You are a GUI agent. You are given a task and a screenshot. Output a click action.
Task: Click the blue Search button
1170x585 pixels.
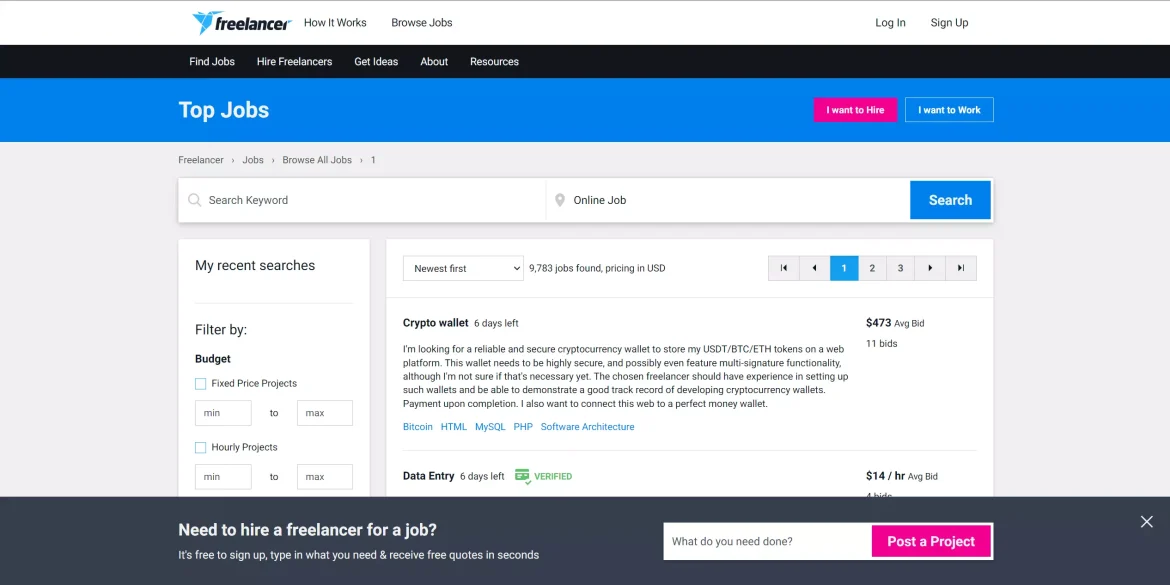(950, 200)
